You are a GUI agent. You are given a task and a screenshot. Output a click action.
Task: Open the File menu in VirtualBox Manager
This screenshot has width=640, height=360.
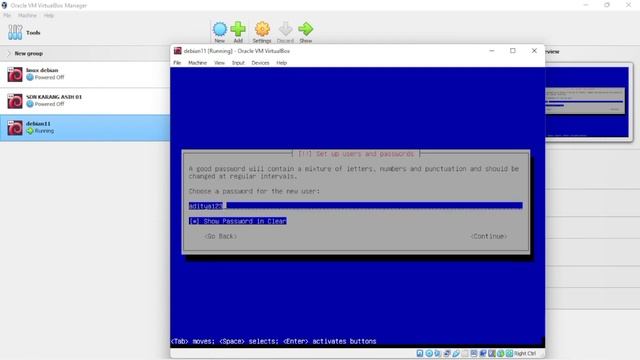7,16
